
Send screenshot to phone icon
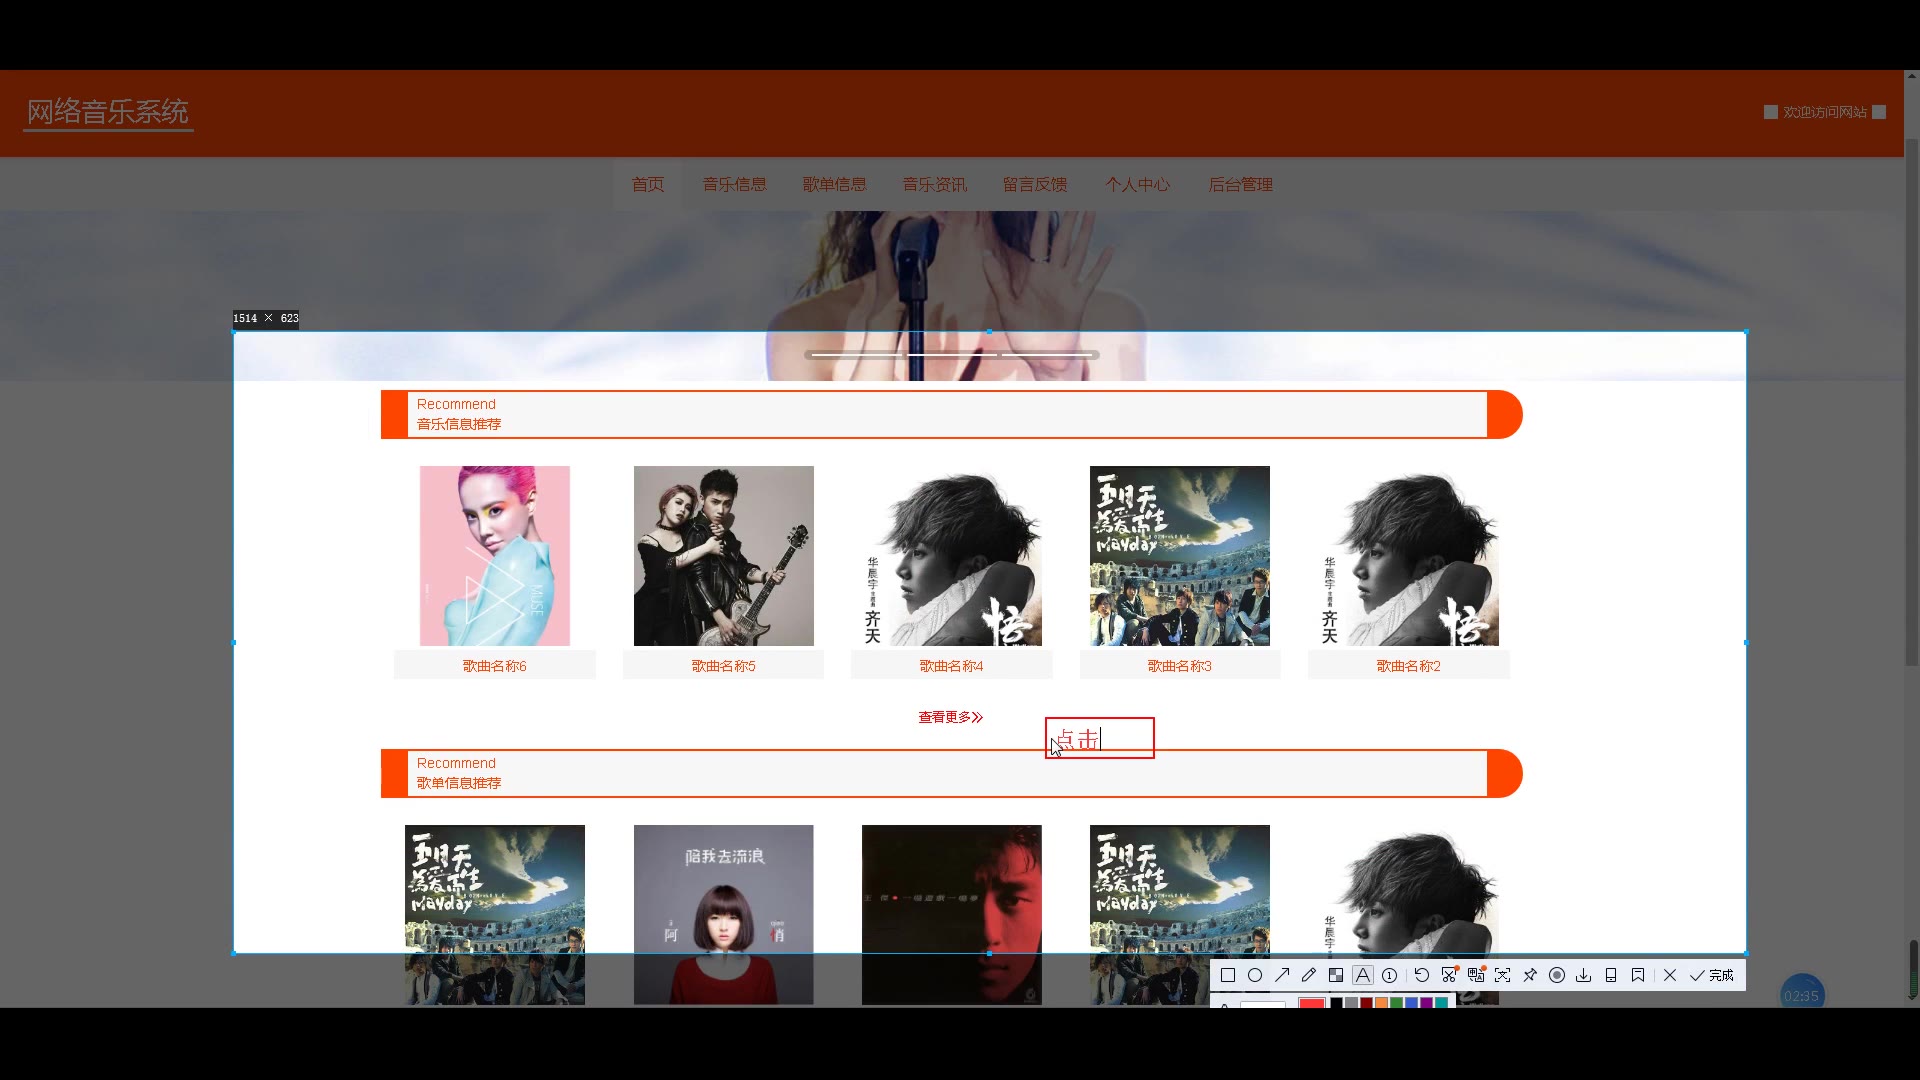[1611, 975]
